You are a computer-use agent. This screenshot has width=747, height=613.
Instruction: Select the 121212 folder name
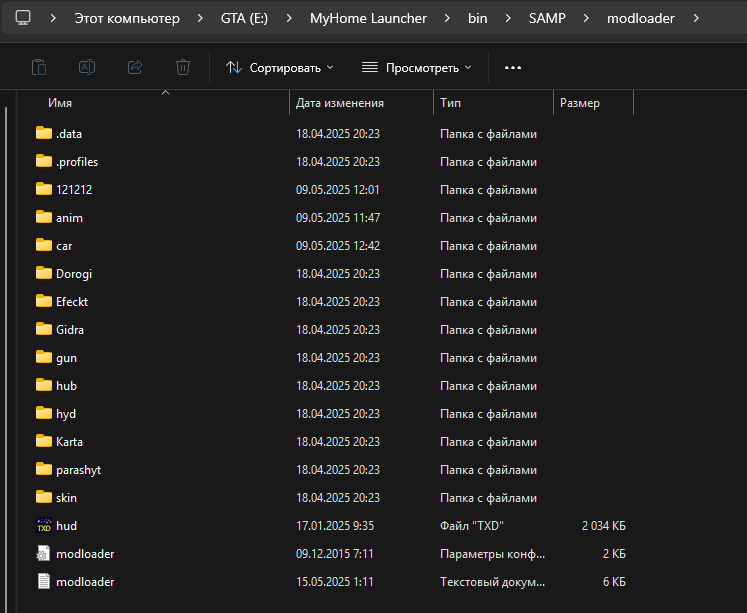pos(74,190)
